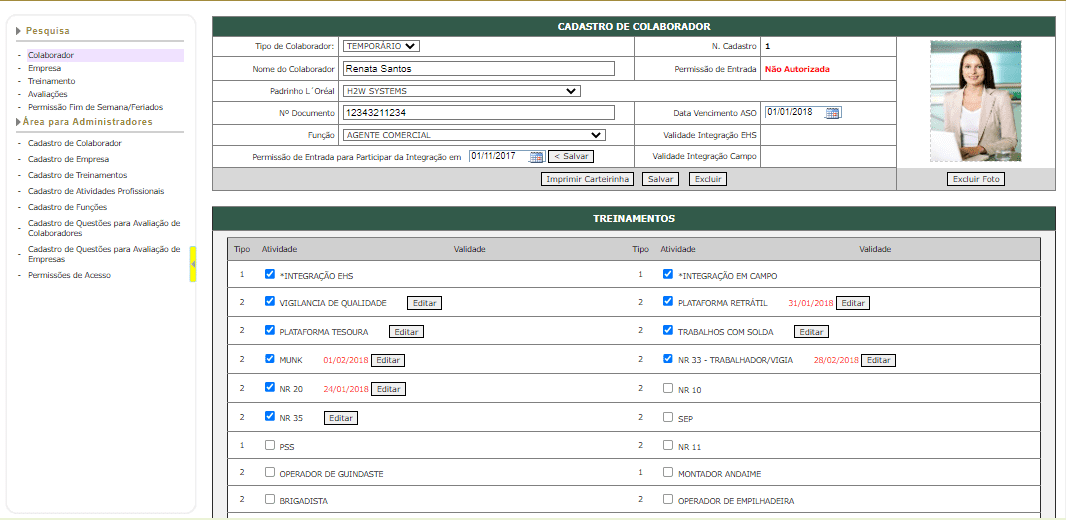Open Avaliações in sidebar
The width and height of the screenshot is (1066, 520).
48,94
